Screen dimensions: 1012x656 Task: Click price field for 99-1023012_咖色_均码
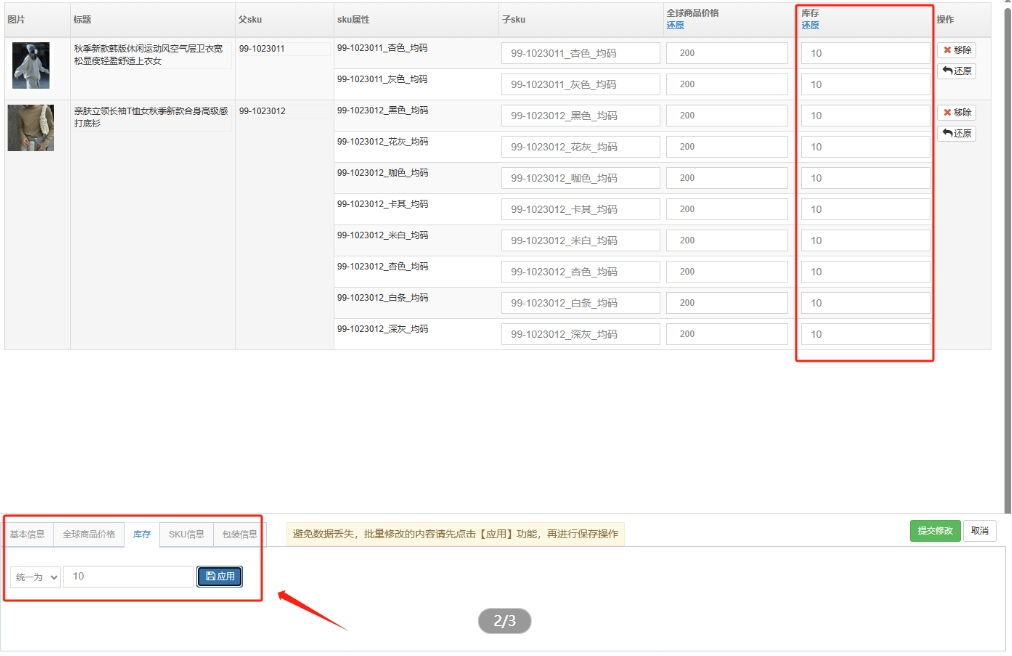[x=727, y=178]
